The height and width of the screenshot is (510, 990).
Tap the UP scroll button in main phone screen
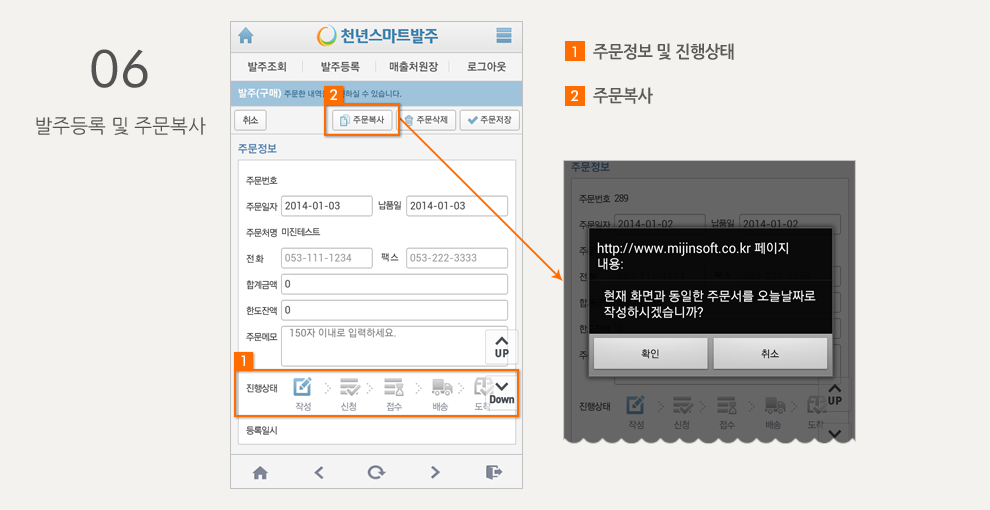click(502, 347)
